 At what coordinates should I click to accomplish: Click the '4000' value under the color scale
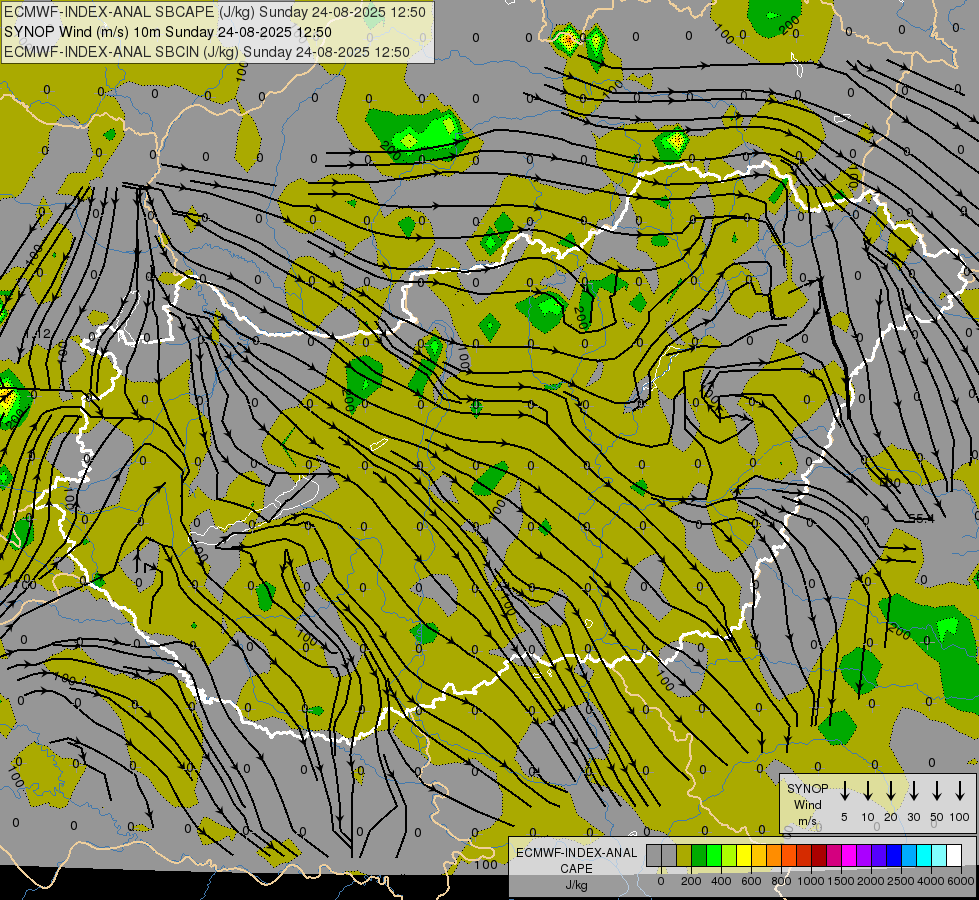tap(931, 881)
